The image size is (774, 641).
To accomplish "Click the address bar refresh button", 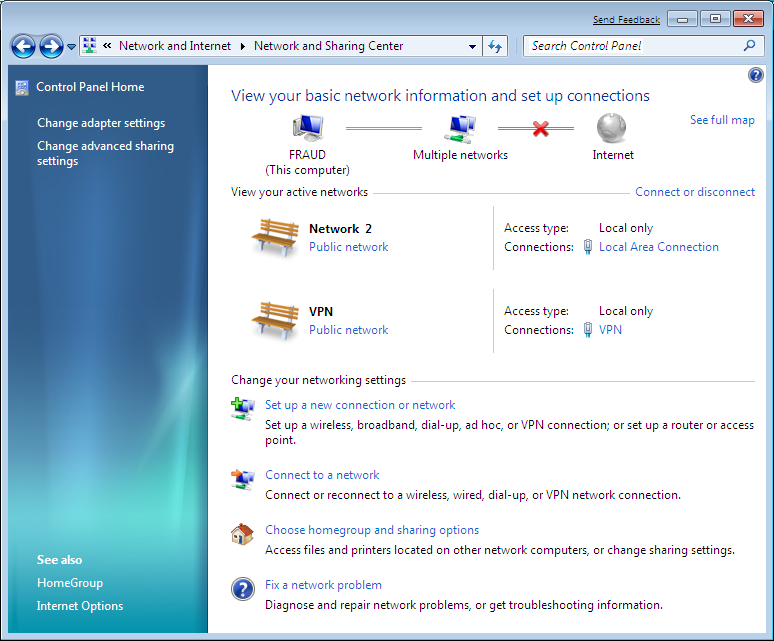I will (x=495, y=46).
